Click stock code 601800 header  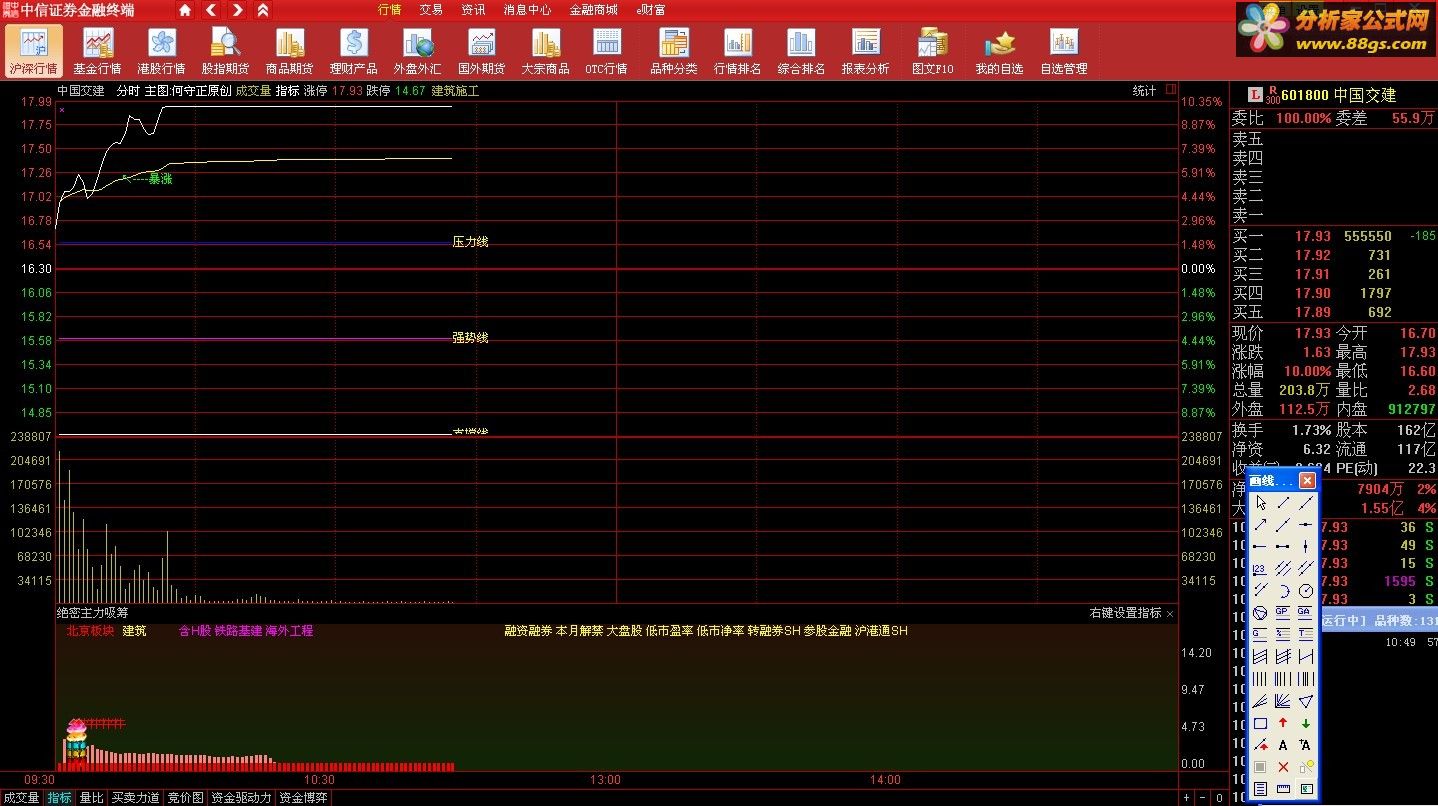click(1304, 95)
